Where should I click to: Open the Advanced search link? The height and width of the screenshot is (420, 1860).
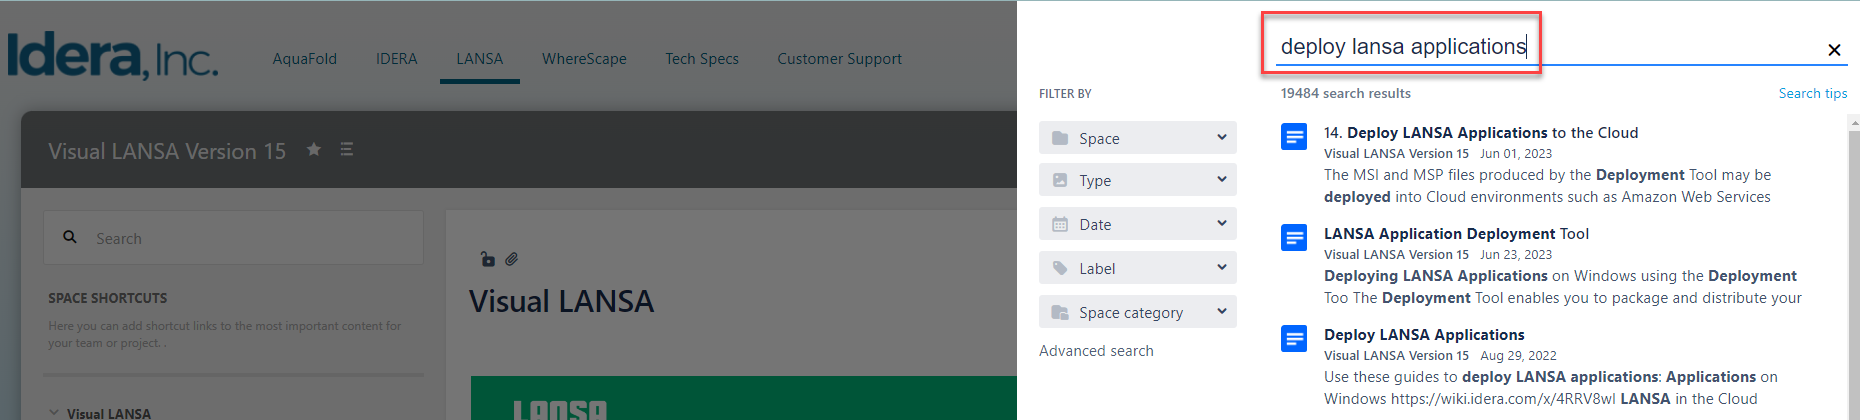point(1096,351)
